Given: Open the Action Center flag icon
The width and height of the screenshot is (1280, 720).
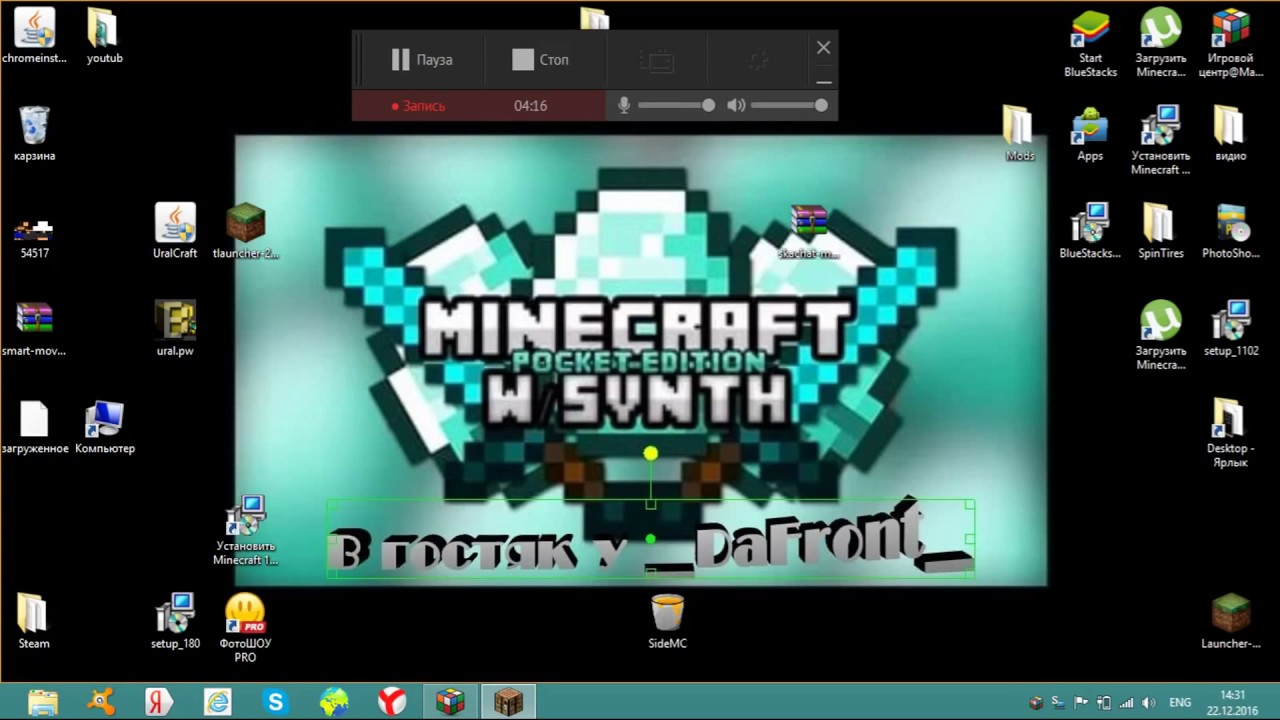Looking at the screenshot, I should tap(1080, 703).
